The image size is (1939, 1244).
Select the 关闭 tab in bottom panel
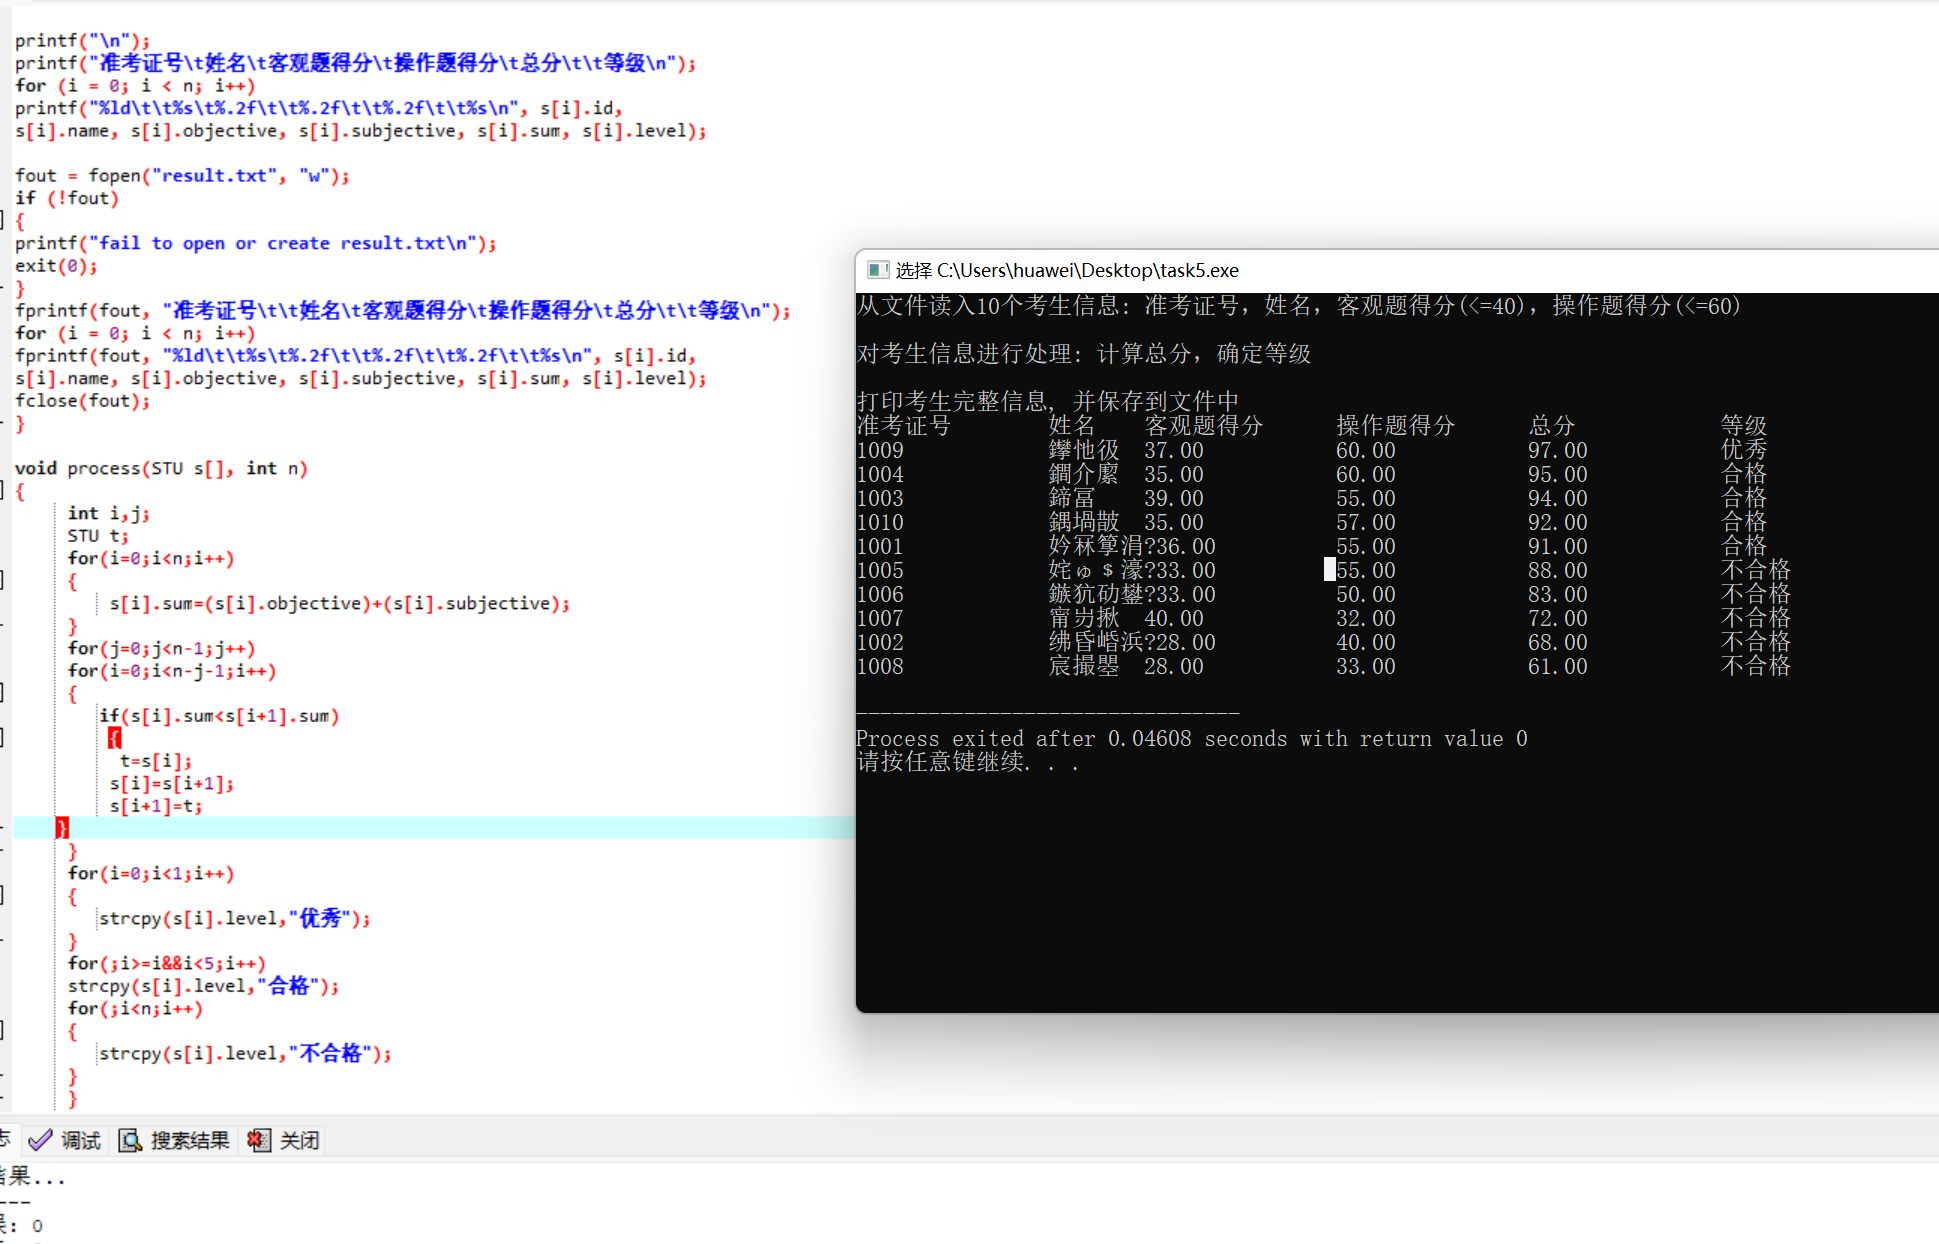(x=299, y=1140)
